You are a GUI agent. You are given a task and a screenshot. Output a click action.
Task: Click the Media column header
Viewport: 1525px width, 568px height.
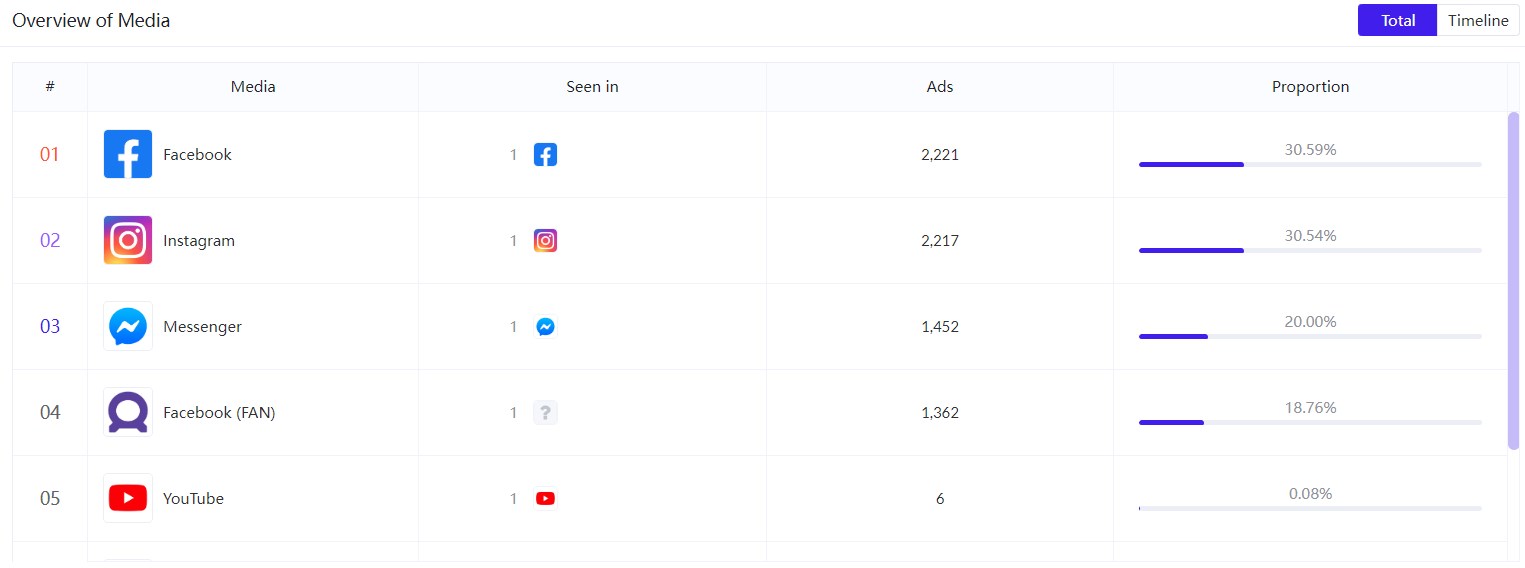tap(253, 87)
